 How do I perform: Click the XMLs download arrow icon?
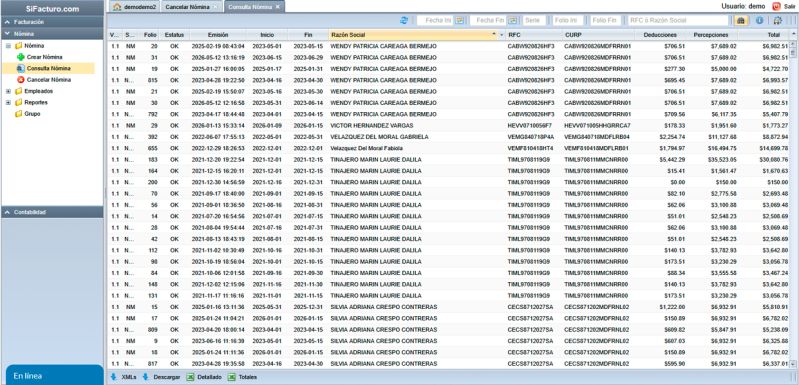tap(114, 377)
